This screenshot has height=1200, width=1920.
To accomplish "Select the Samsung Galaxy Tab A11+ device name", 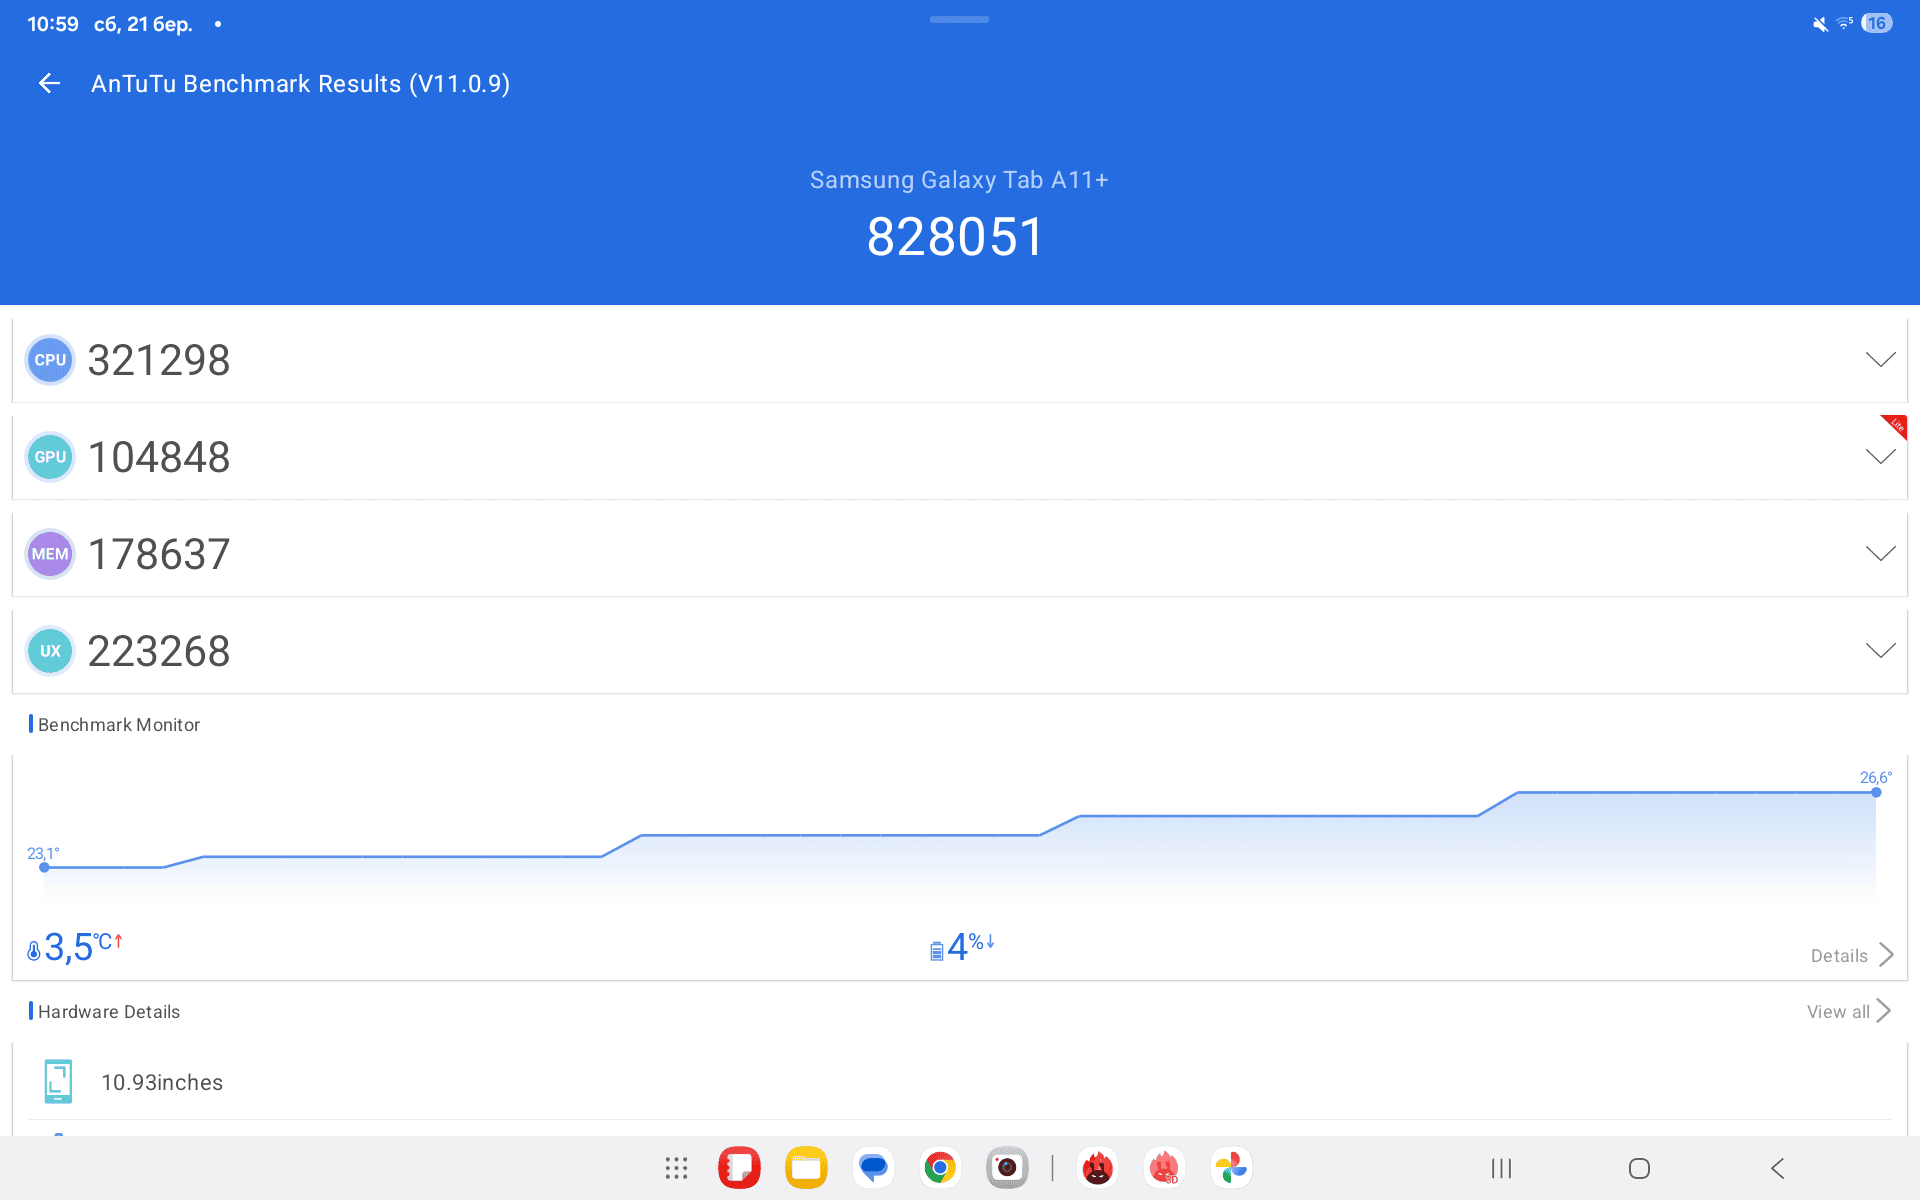I will tap(959, 180).
